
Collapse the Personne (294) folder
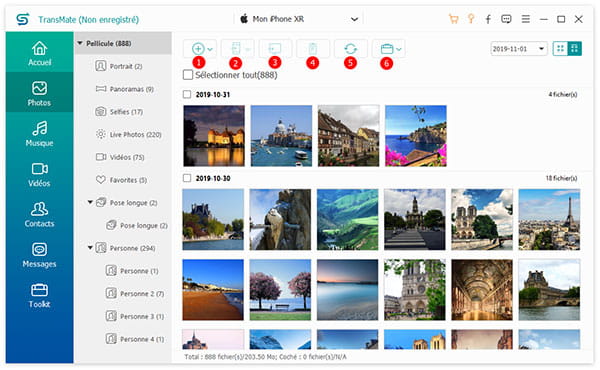90,248
